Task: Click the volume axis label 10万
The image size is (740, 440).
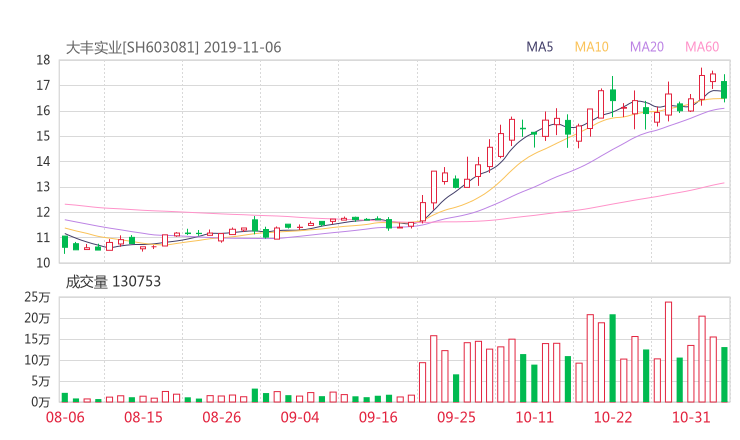Action: pyautogui.click(x=37, y=360)
